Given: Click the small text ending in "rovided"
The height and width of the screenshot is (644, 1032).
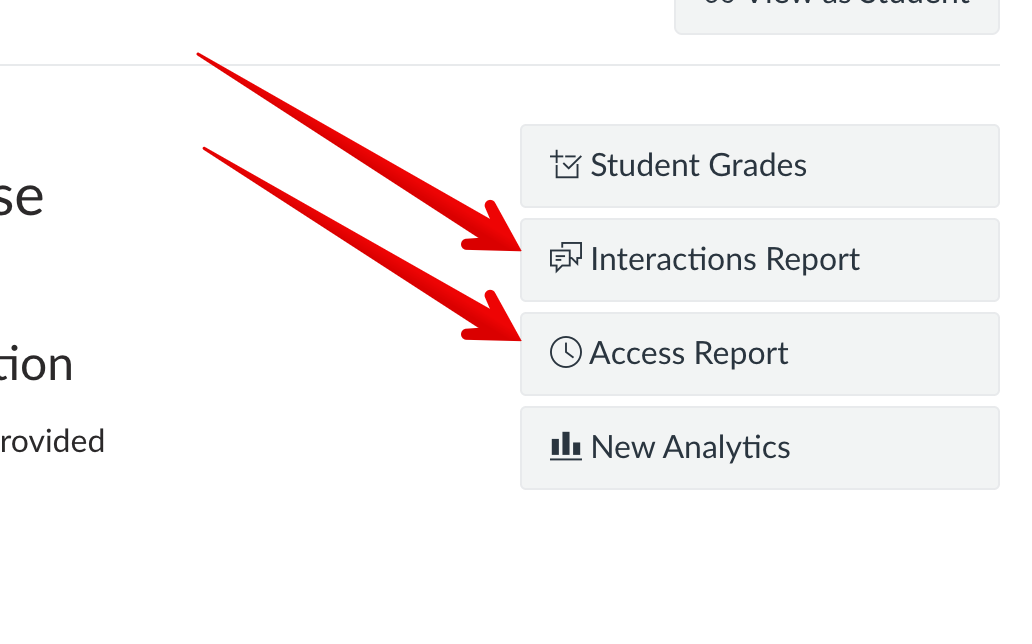Looking at the screenshot, I should point(52,441).
